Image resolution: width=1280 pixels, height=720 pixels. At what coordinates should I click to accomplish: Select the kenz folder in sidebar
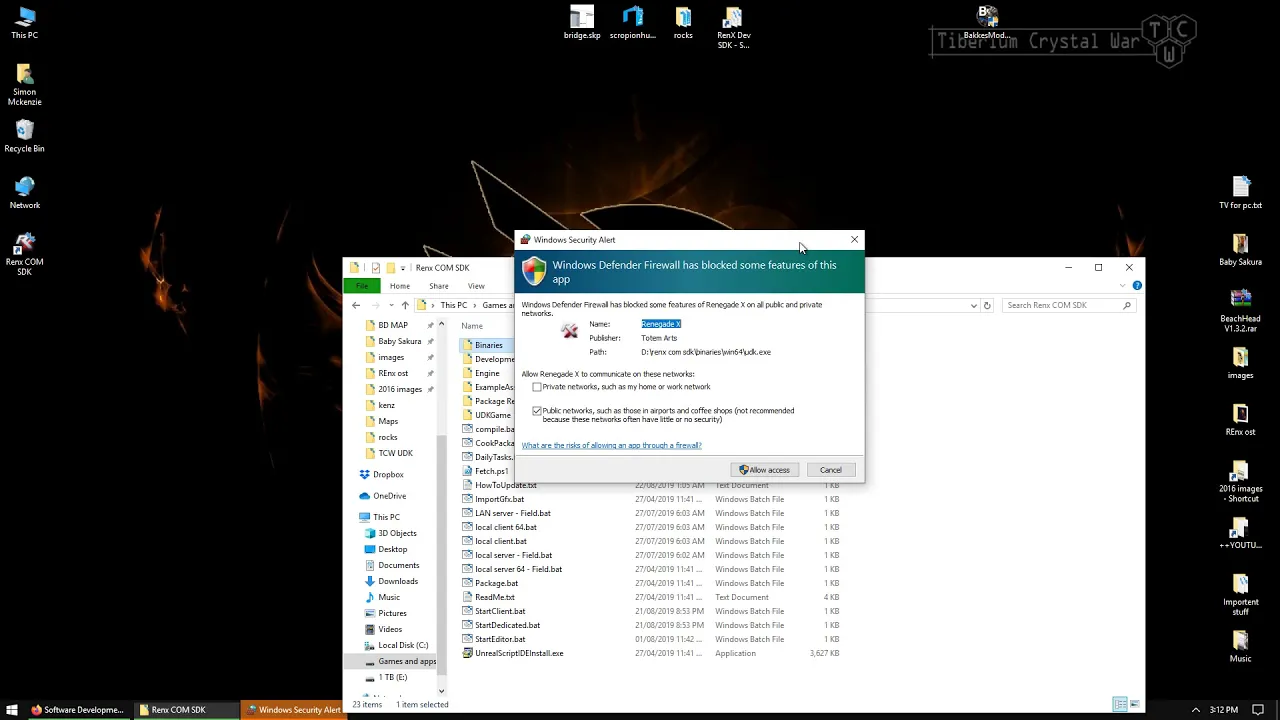click(x=386, y=405)
